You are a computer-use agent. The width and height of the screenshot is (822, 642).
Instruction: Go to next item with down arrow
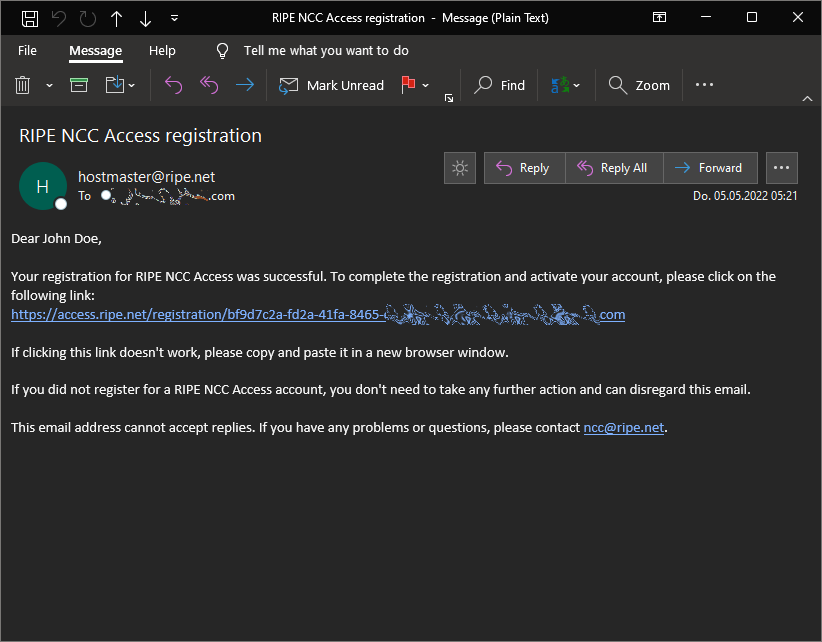(145, 19)
